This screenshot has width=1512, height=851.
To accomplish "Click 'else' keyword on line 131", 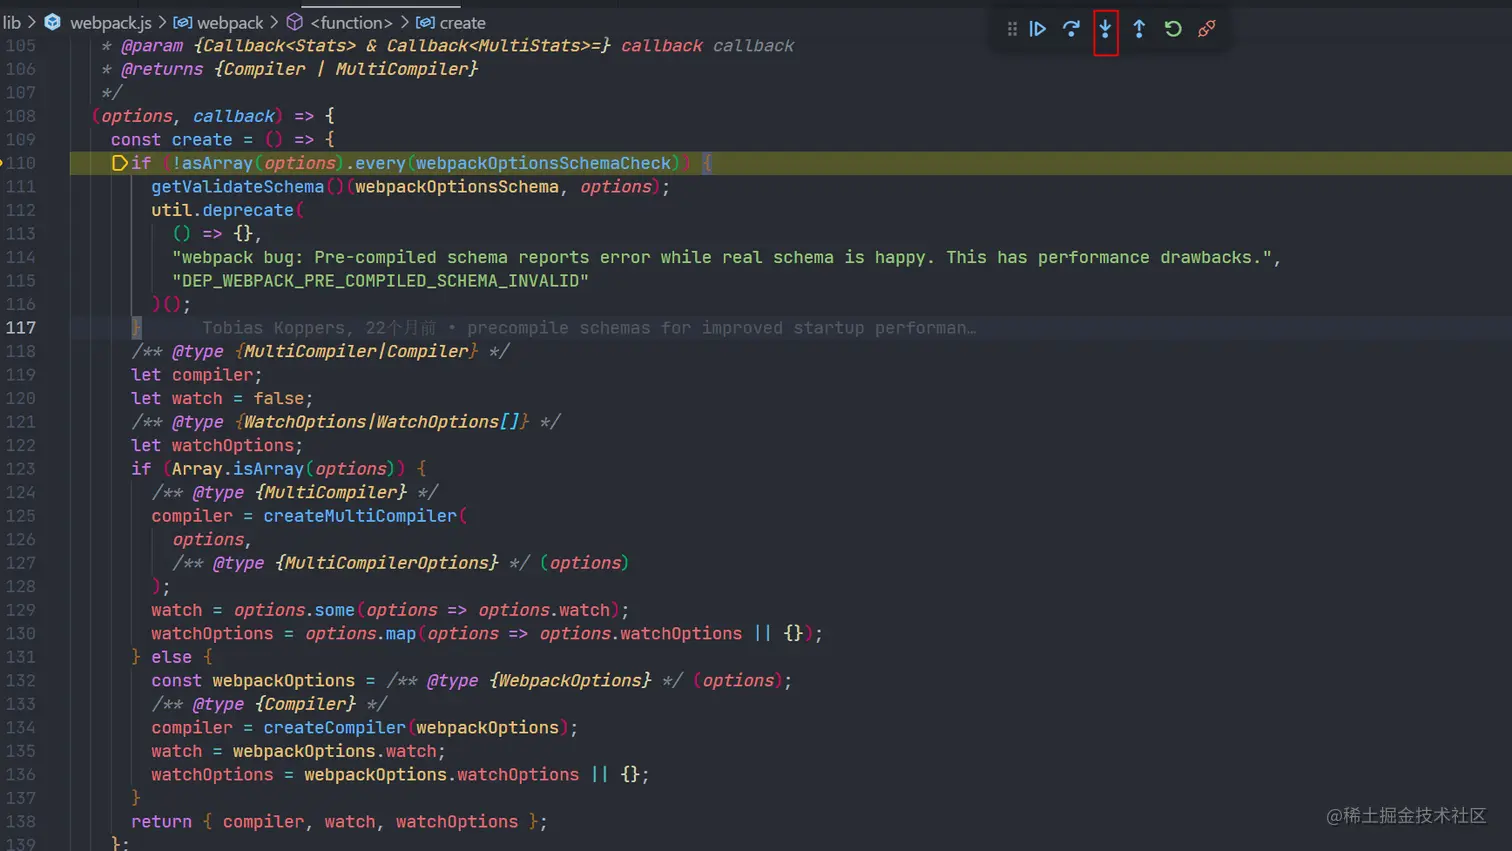I will 171,657.
